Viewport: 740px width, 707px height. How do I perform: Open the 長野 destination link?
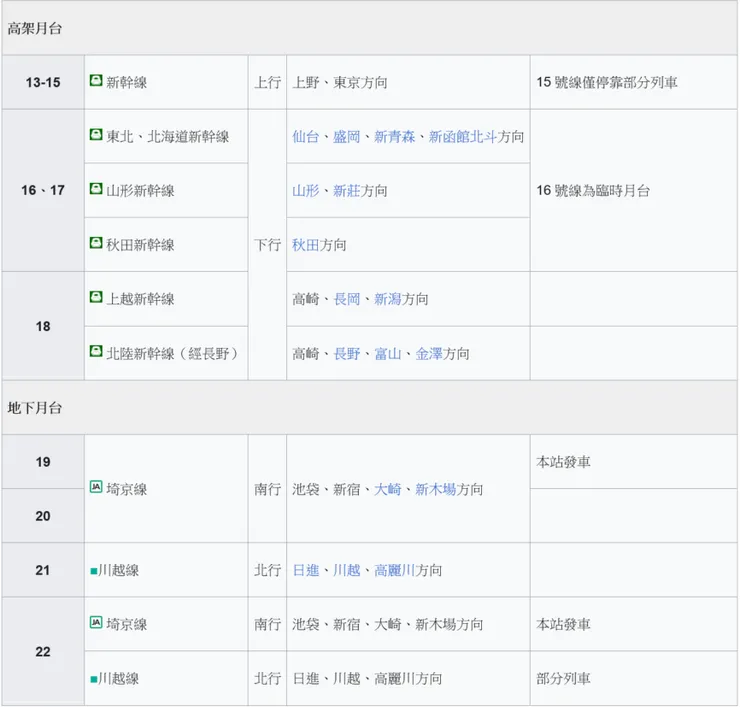346,354
